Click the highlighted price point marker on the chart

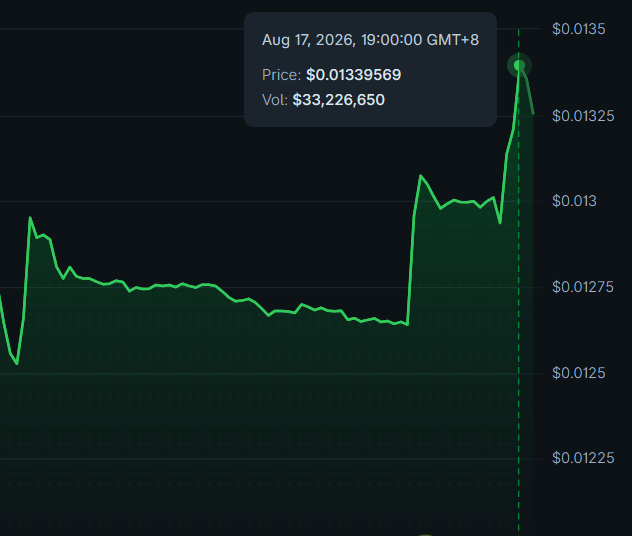click(519, 65)
